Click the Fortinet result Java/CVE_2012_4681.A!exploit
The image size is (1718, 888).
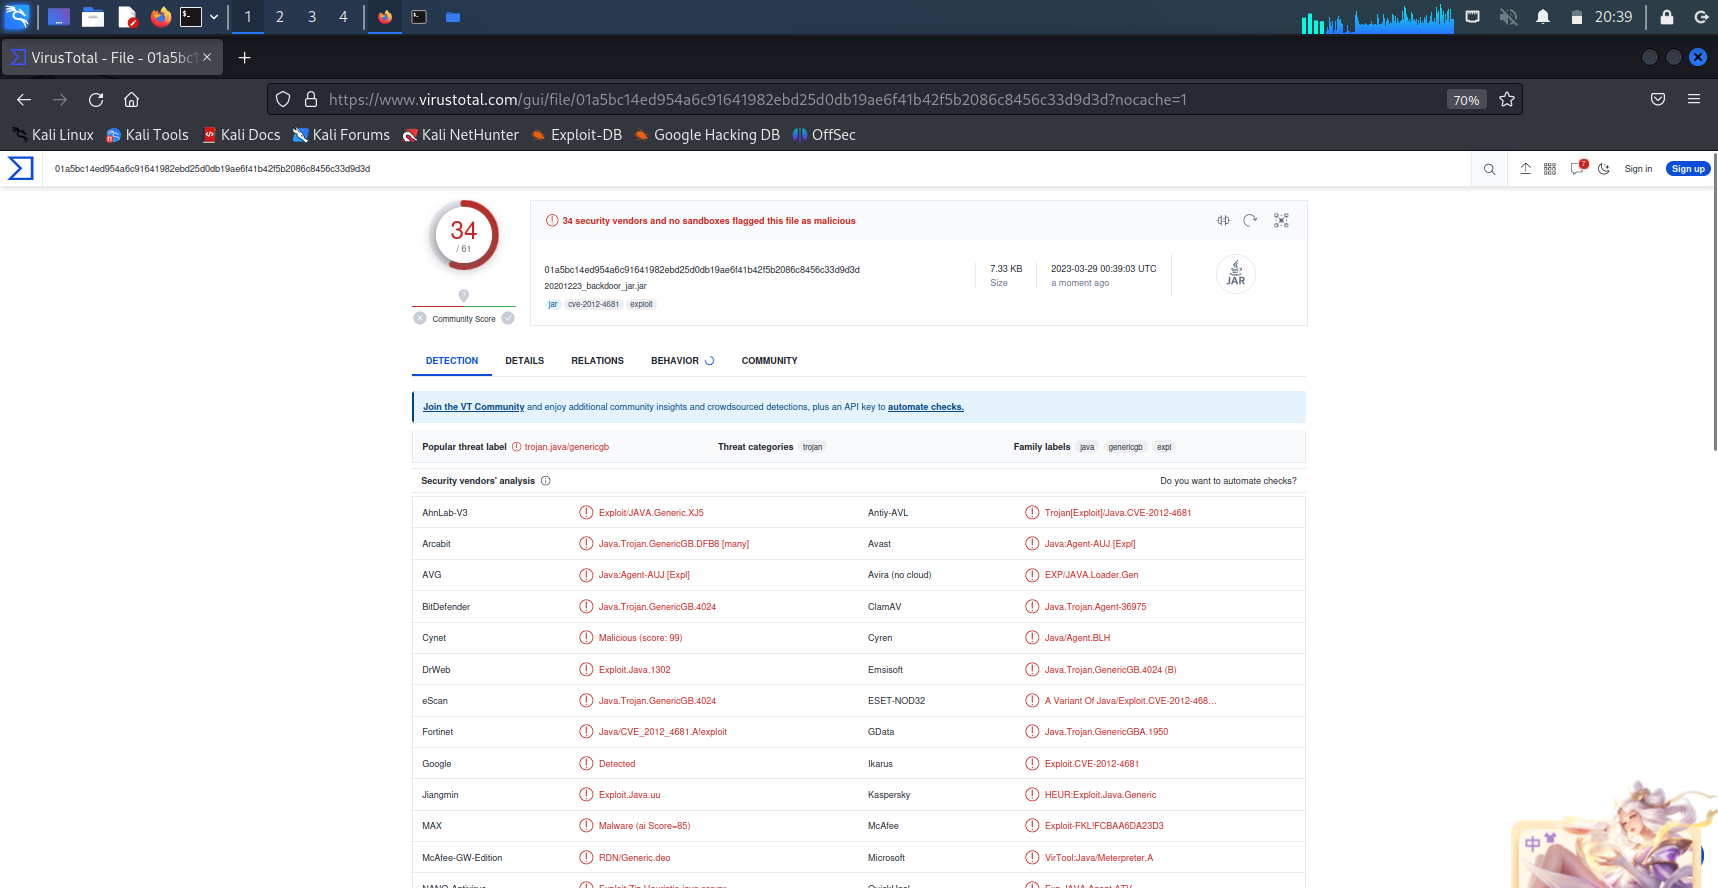(x=663, y=732)
